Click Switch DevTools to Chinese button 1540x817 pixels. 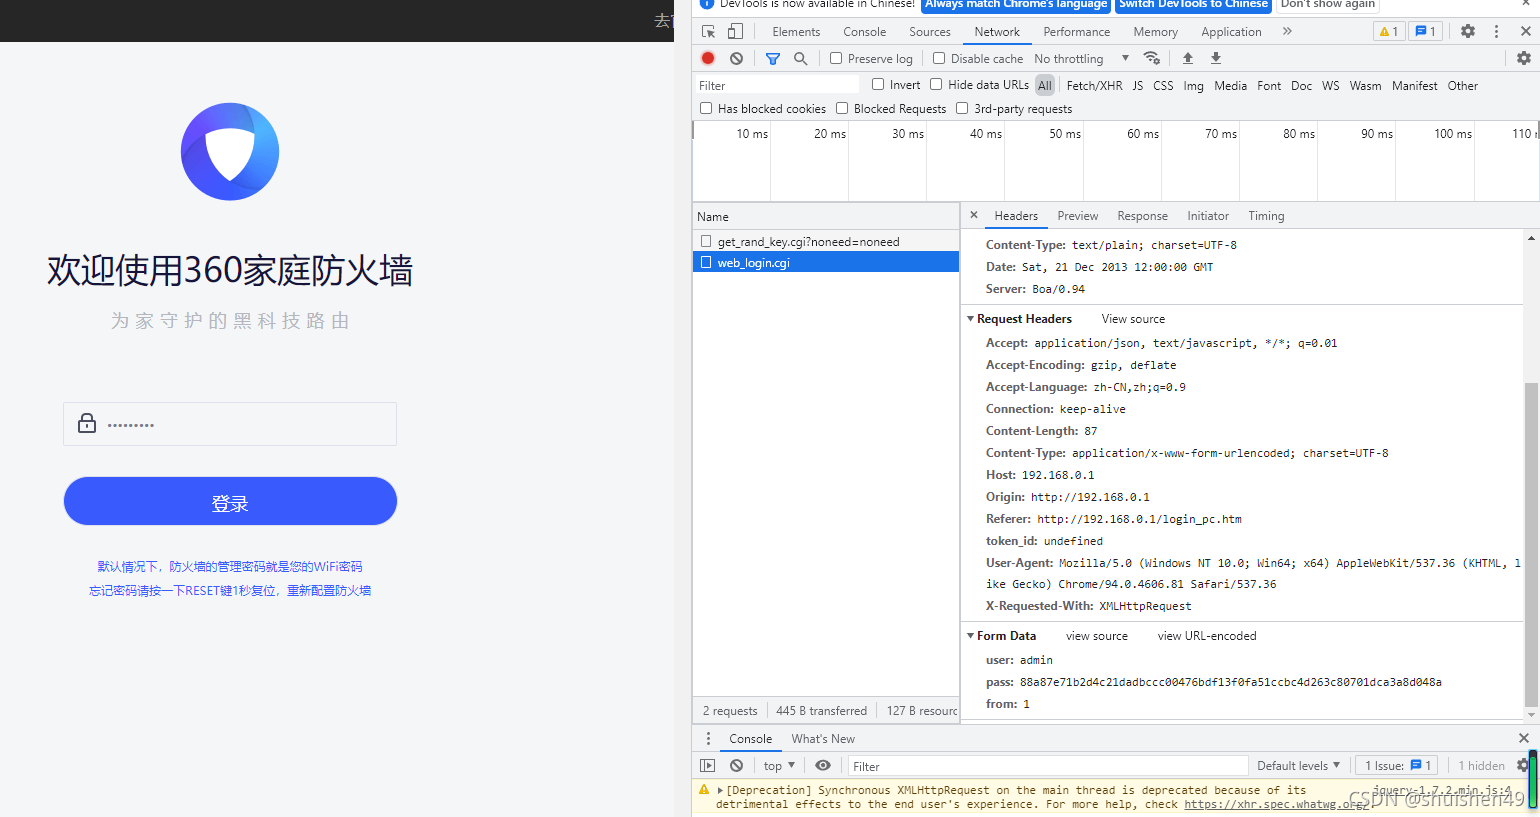coord(1193,4)
